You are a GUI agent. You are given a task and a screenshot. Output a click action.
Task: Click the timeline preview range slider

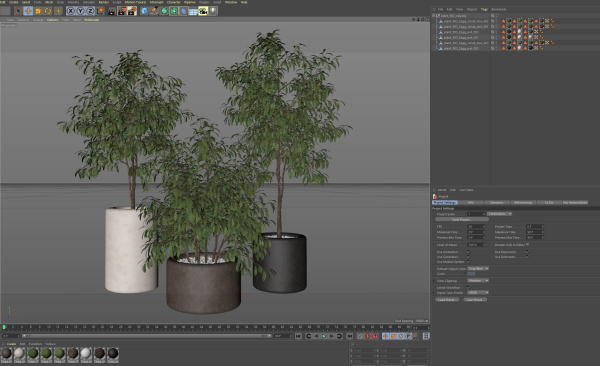(x=147, y=336)
